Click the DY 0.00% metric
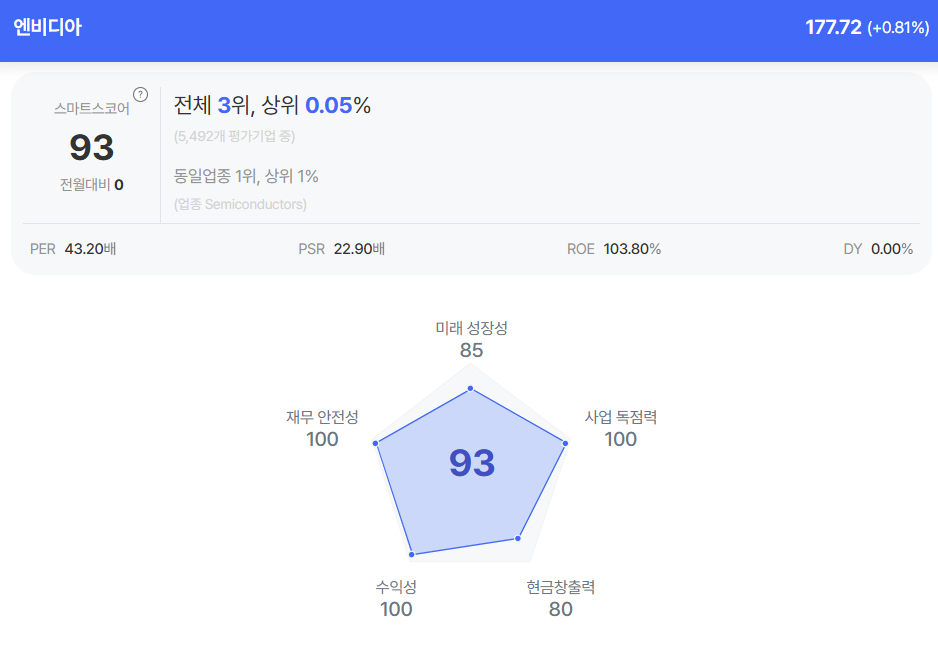This screenshot has height=646, width=938. tap(877, 249)
